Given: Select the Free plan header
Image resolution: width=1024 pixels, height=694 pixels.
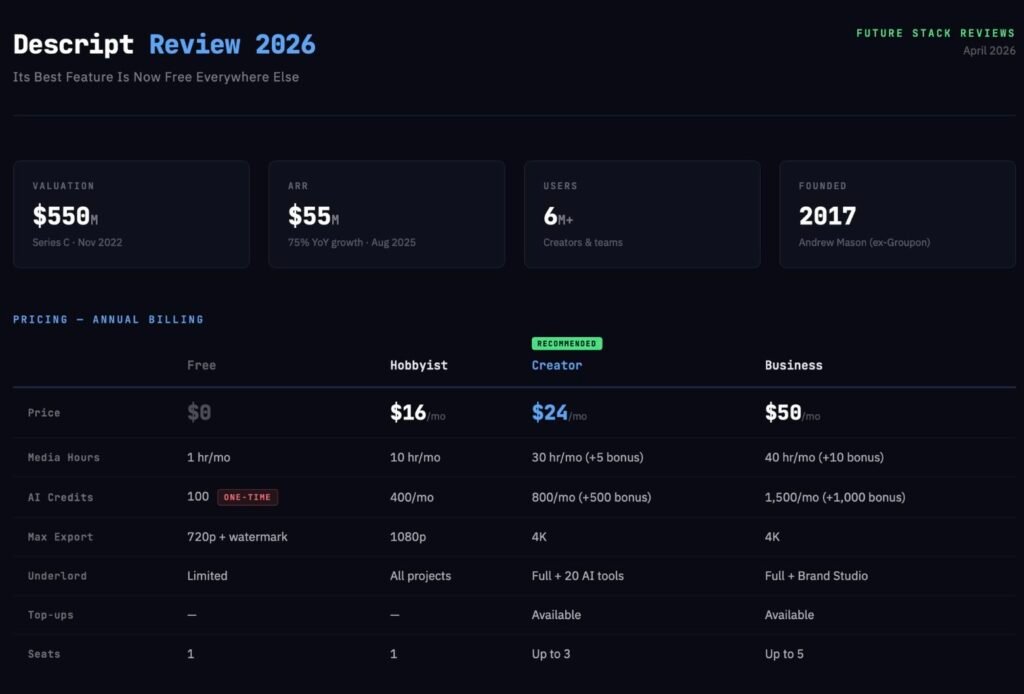Looking at the screenshot, I should (202, 365).
